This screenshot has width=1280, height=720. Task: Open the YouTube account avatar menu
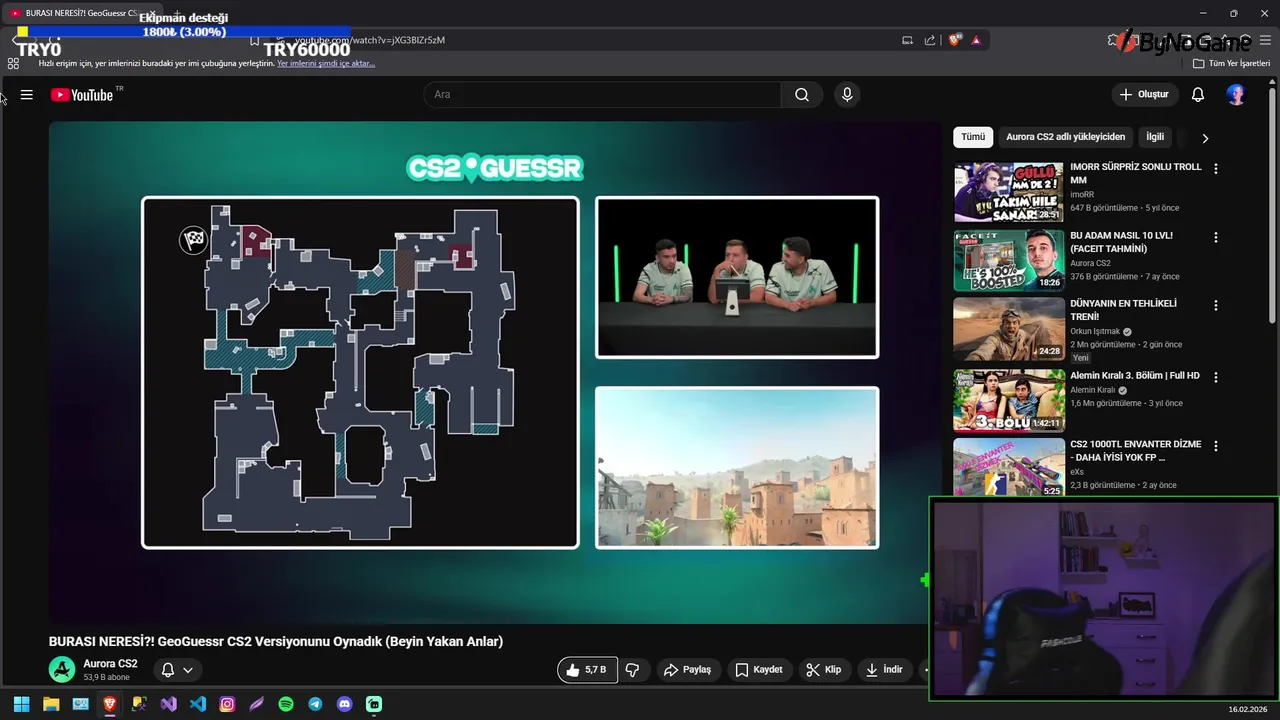point(1236,95)
